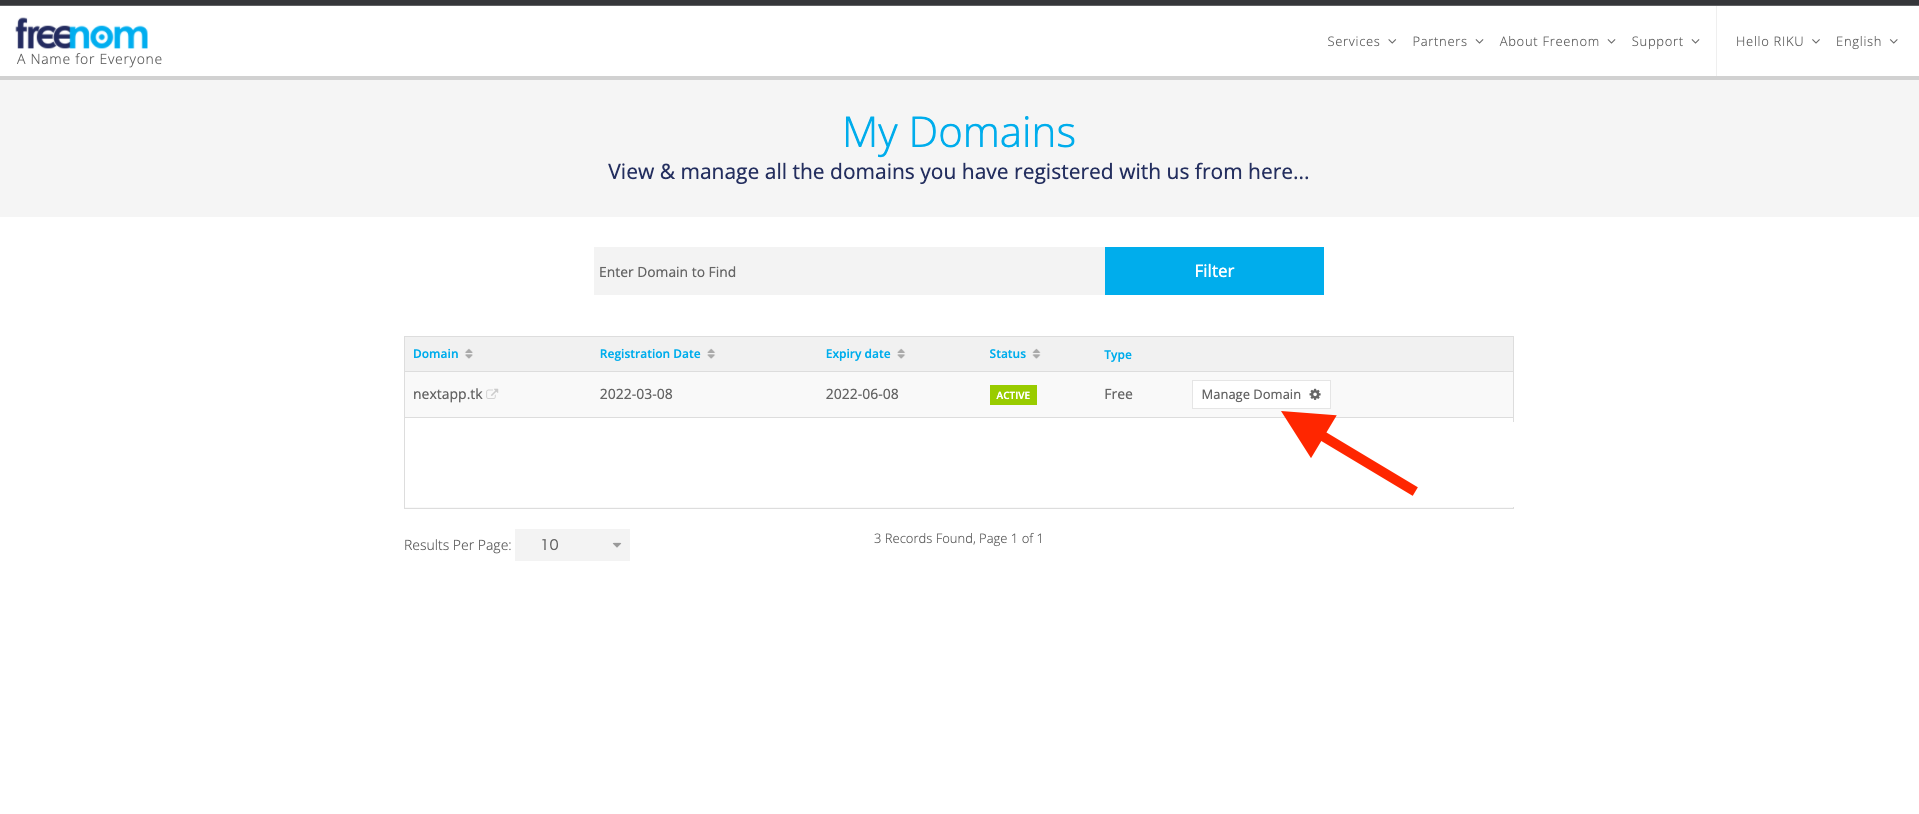This screenshot has height=814, width=1919.
Task: Sort by Expiry date arrows
Action: click(x=901, y=354)
